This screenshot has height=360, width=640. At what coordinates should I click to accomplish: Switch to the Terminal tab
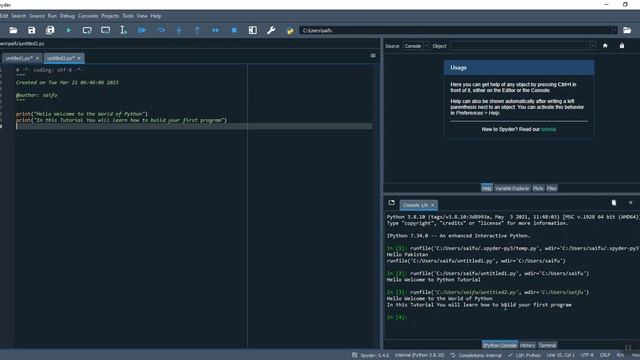point(547,345)
